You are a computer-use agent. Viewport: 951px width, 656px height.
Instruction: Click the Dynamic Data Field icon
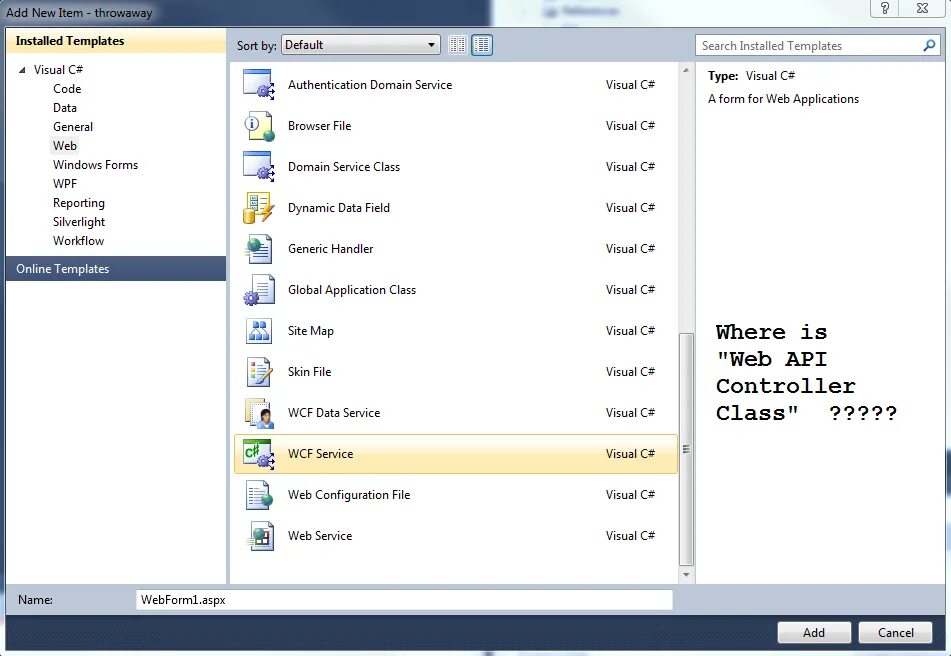coord(259,207)
